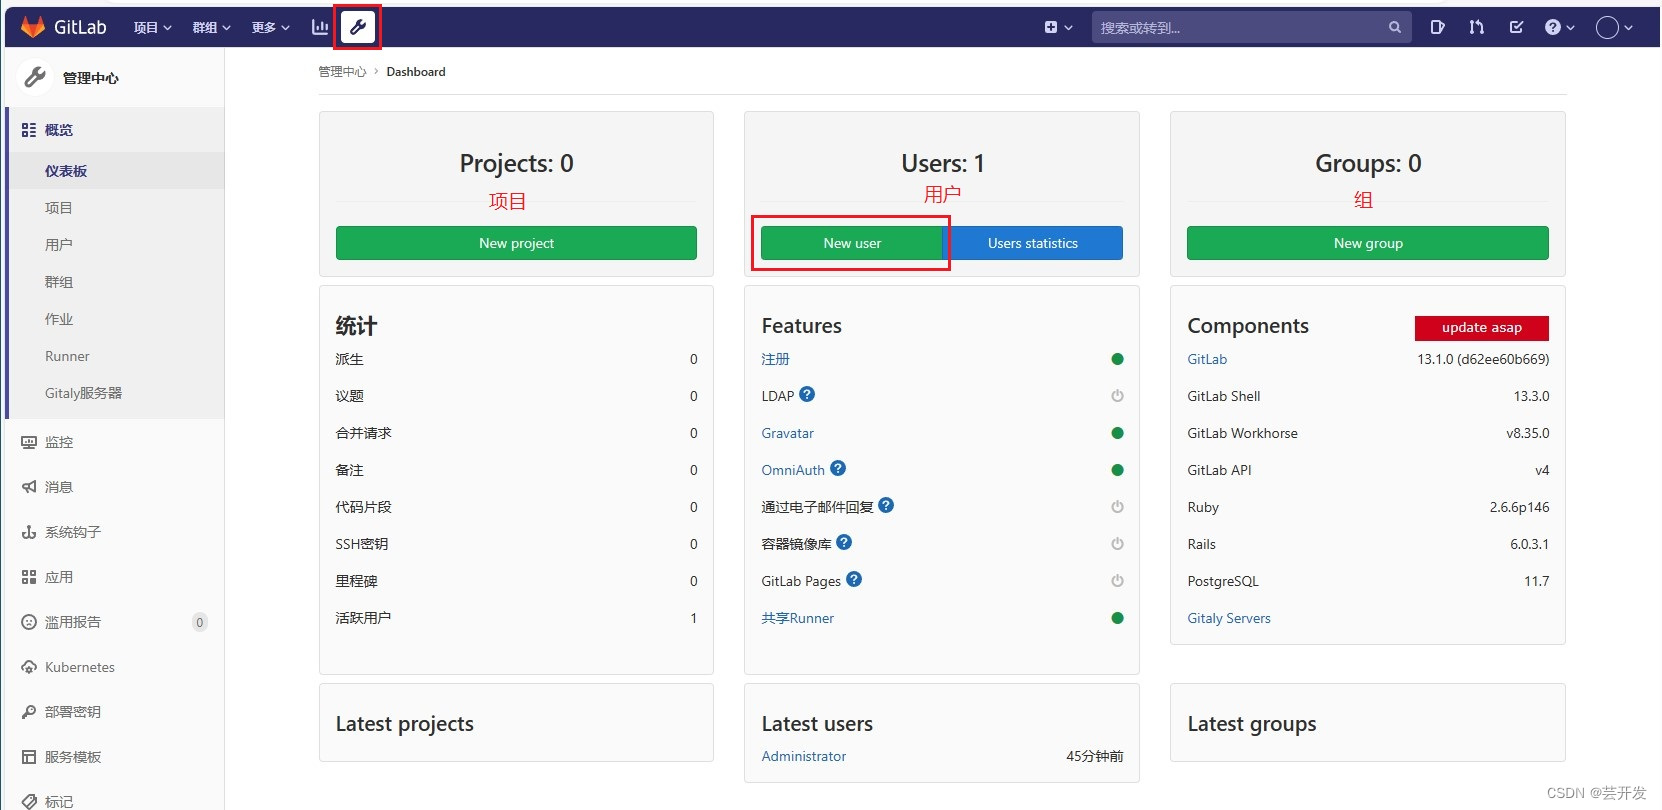Click the 部署密钥 key sidebar icon
The width and height of the screenshot is (1662, 810).
(x=29, y=712)
